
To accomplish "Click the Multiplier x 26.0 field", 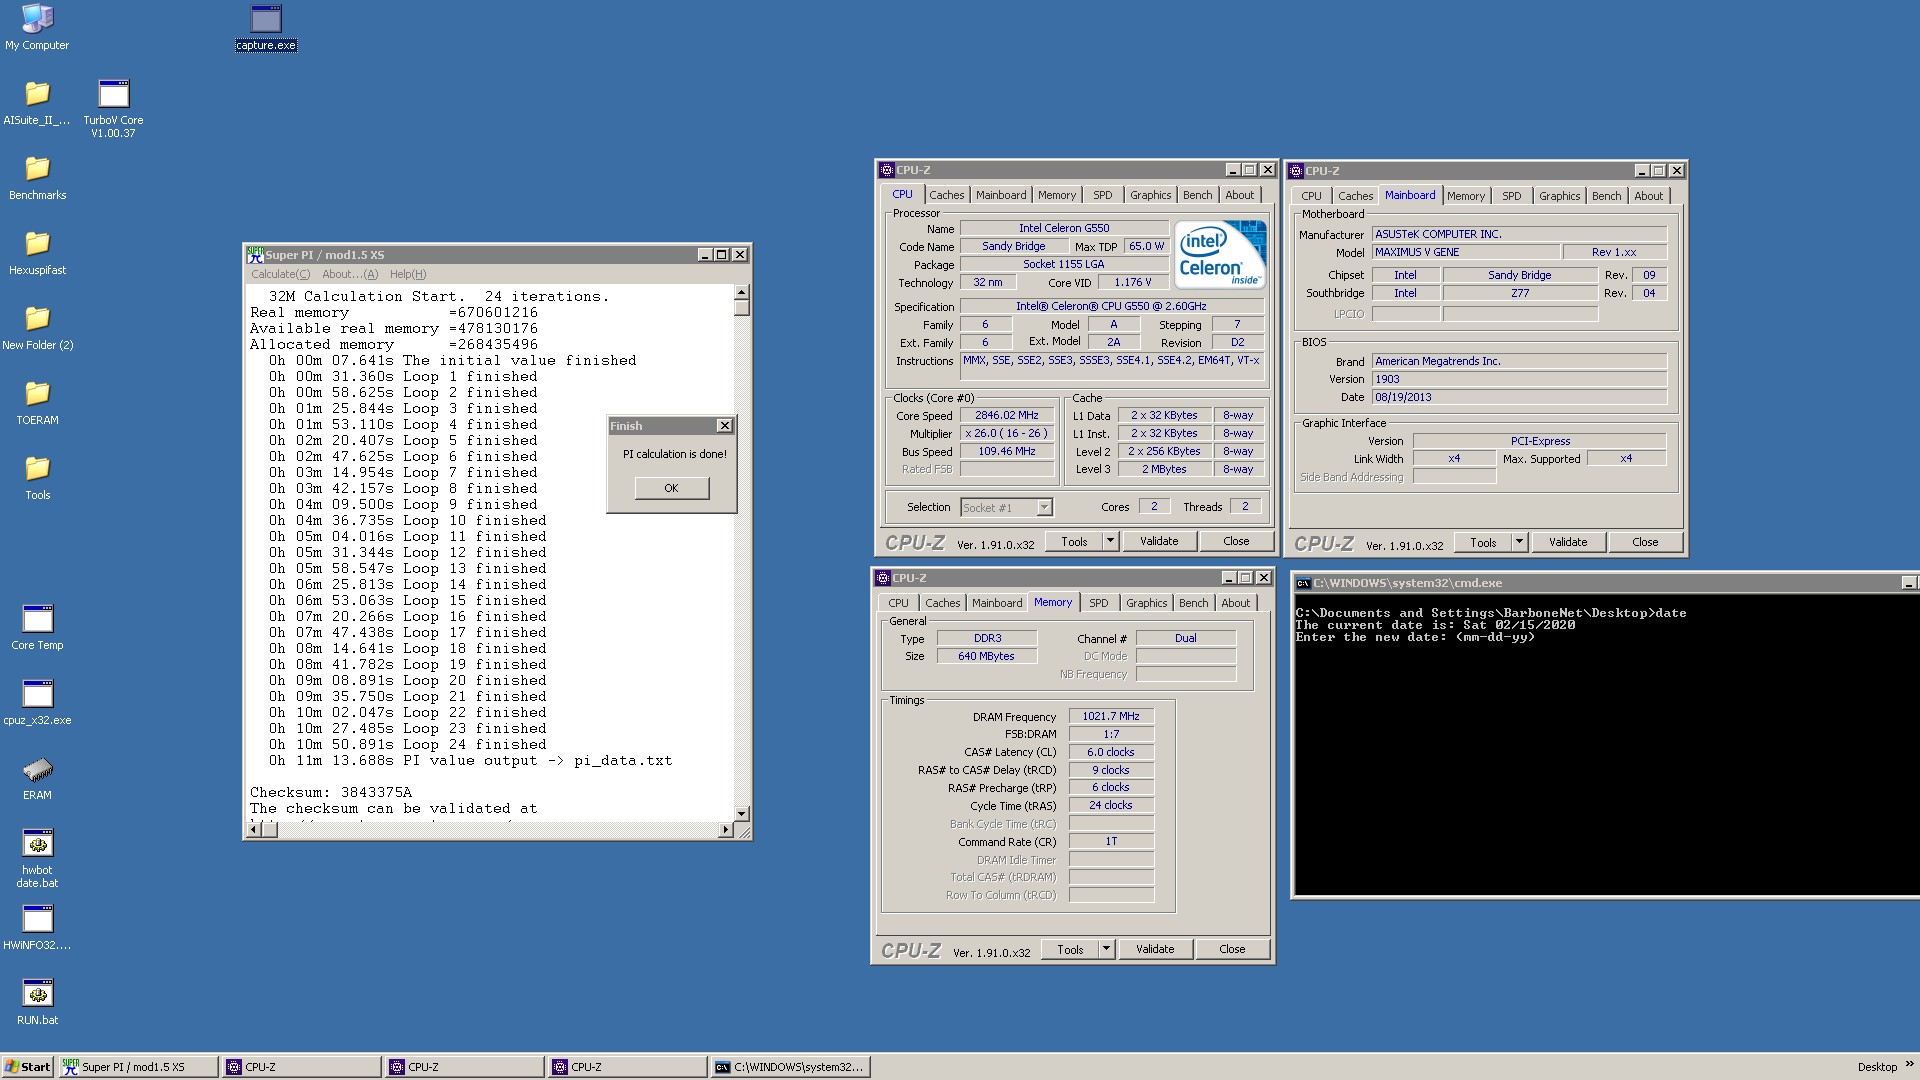I will (x=1007, y=433).
